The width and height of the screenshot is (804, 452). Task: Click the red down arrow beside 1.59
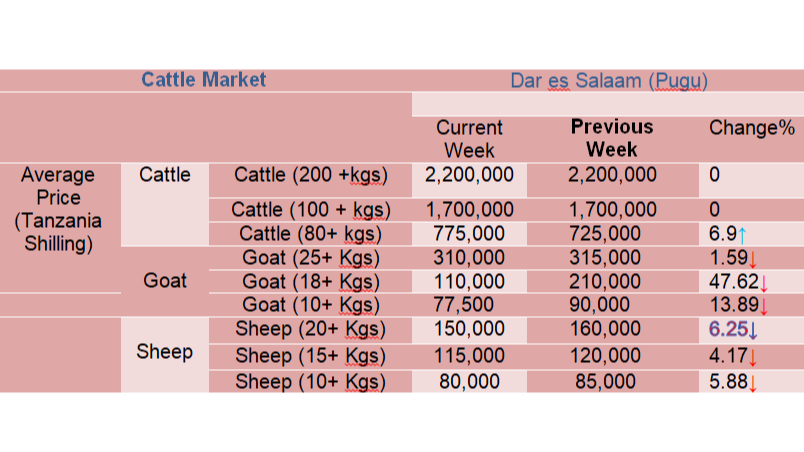752,259
